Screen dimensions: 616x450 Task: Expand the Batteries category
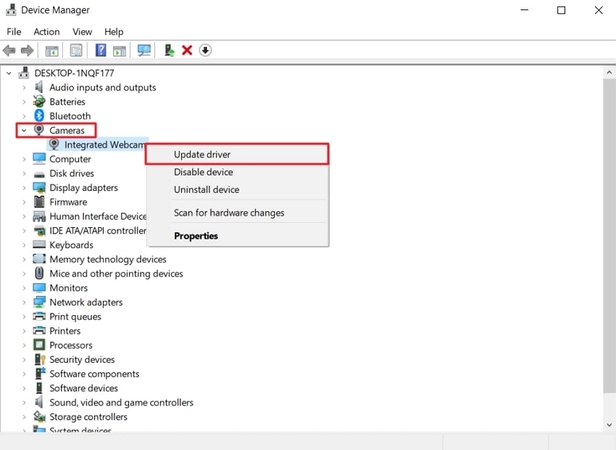[24, 102]
